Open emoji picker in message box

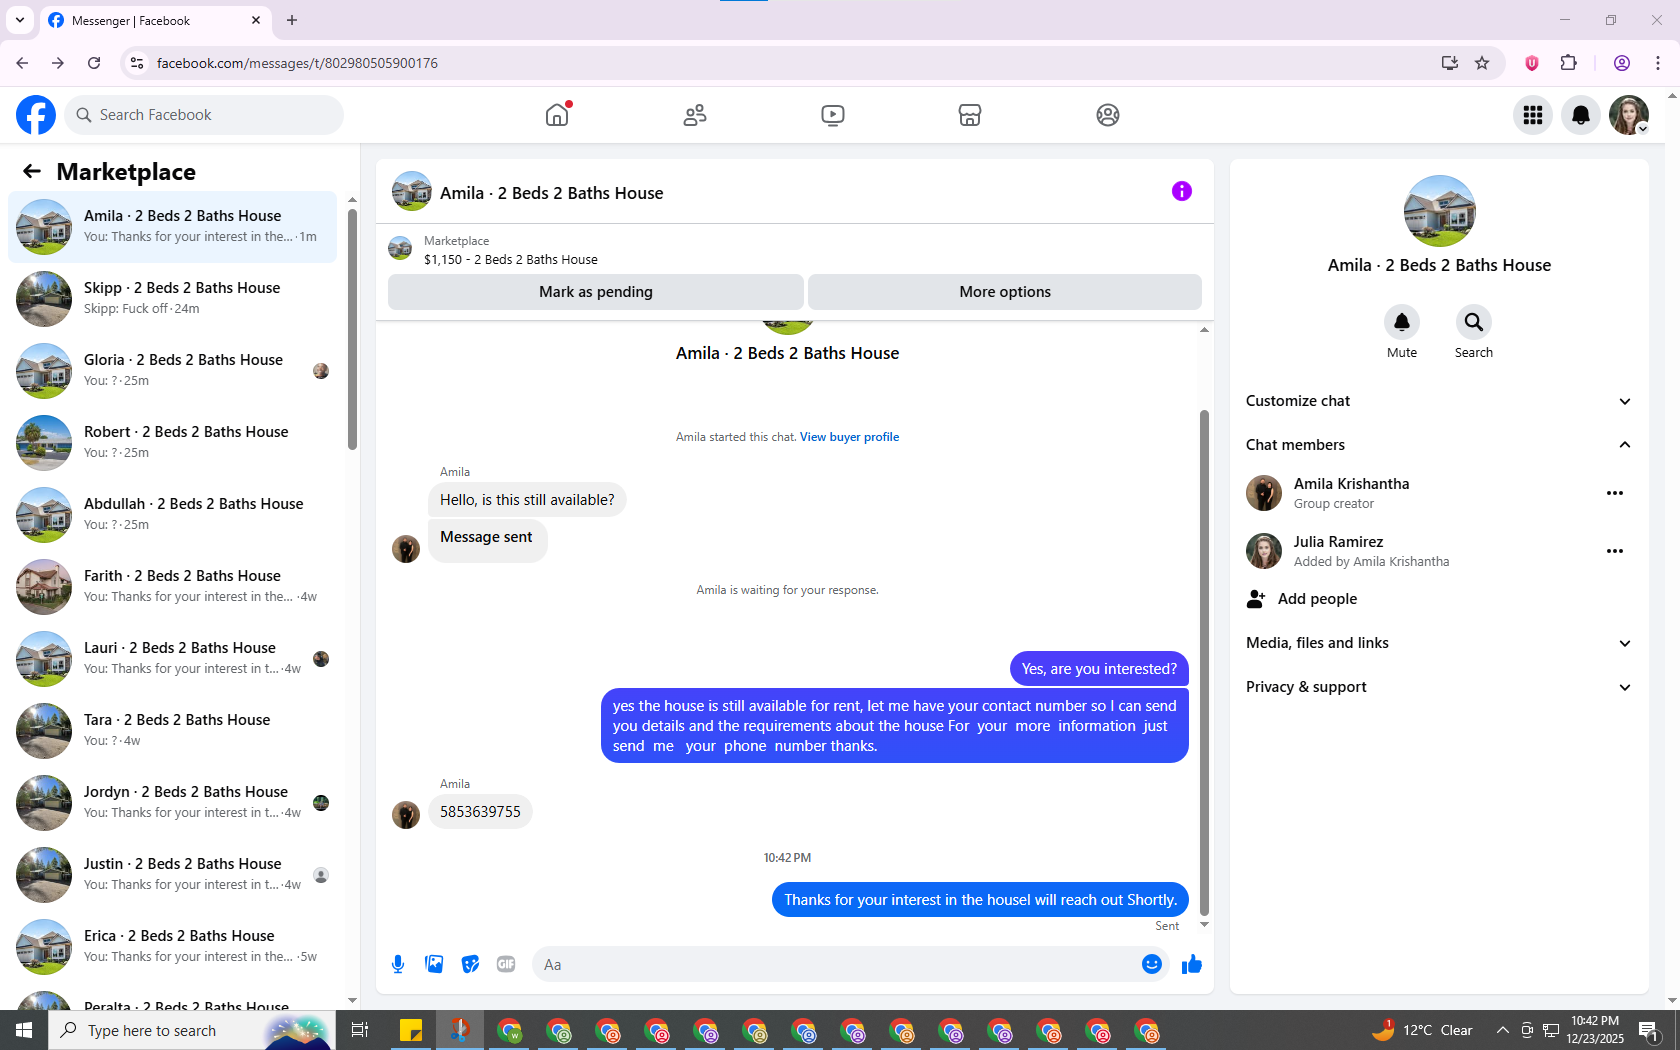click(1152, 964)
